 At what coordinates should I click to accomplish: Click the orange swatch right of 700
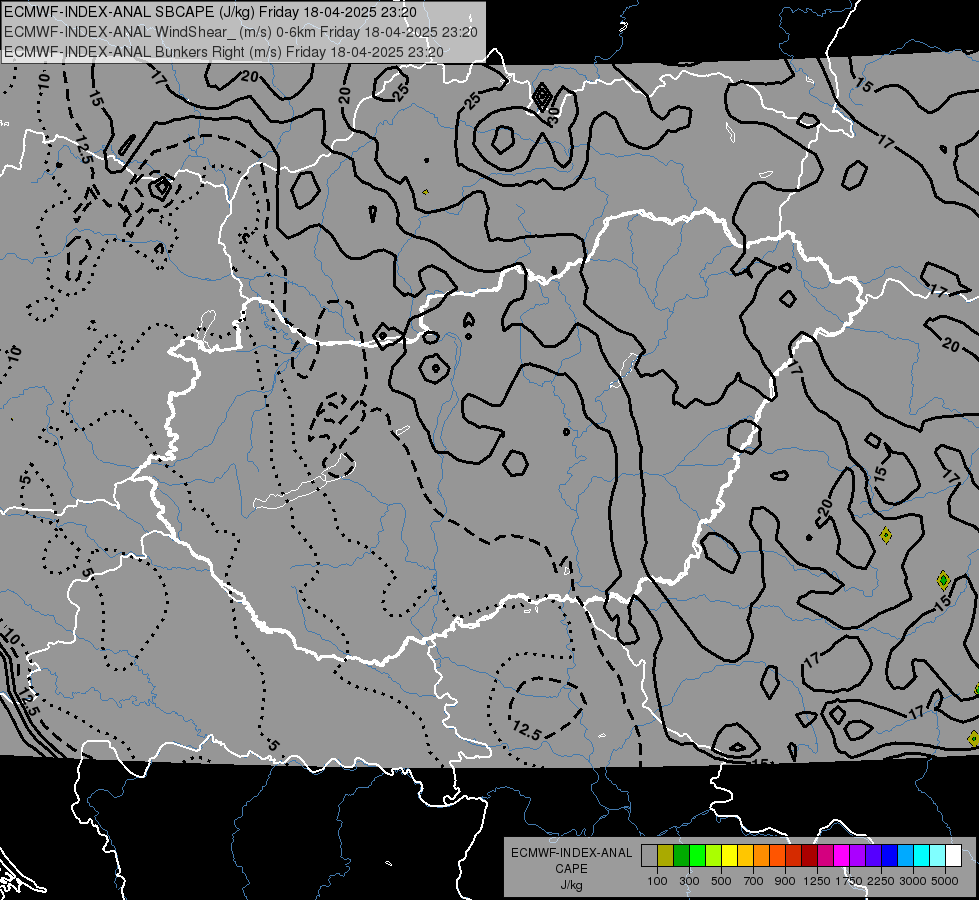[762, 856]
